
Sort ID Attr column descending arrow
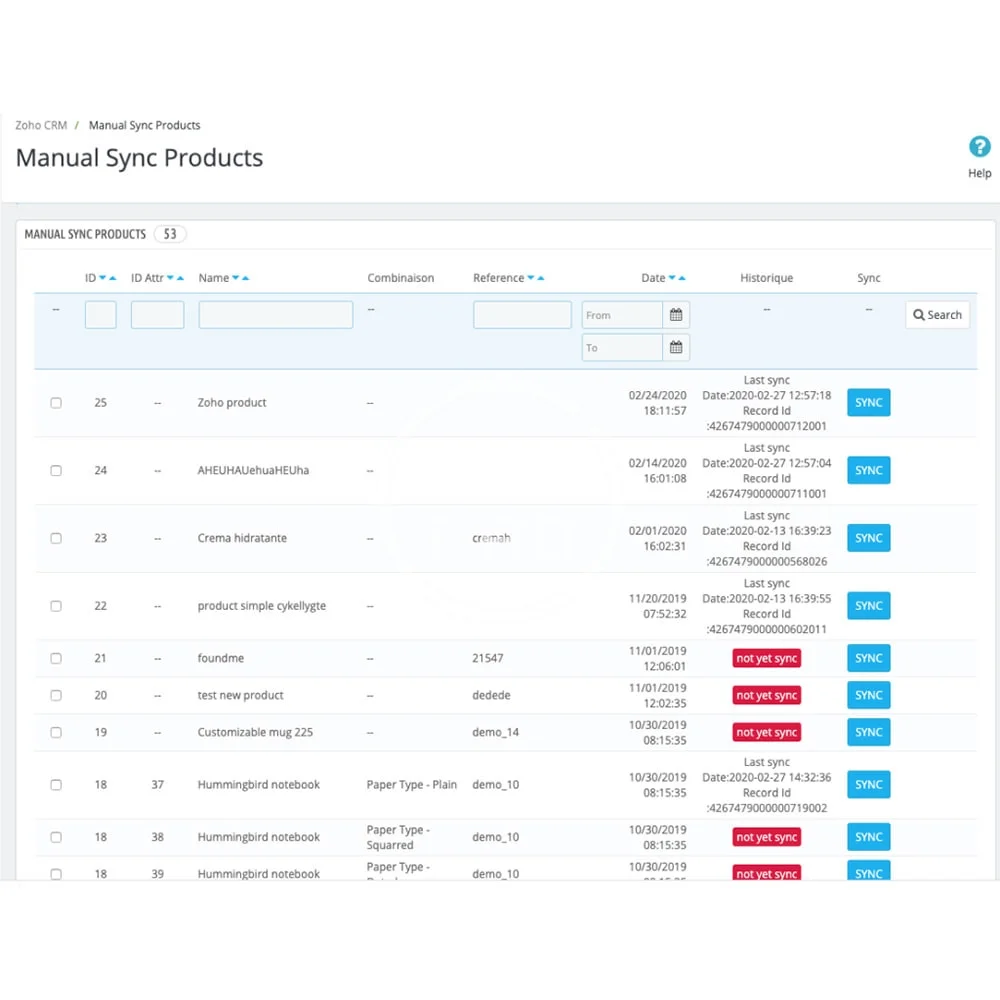click(x=170, y=278)
